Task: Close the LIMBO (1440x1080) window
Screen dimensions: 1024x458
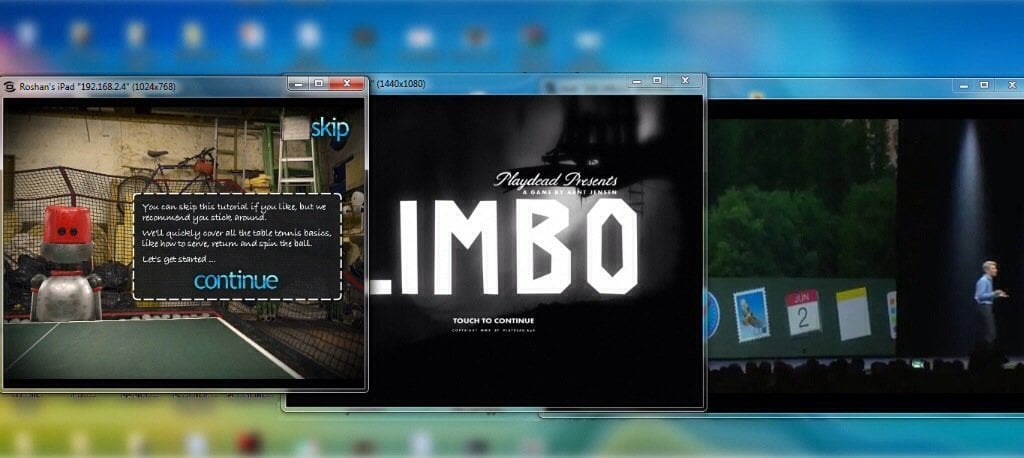Action: 684,81
